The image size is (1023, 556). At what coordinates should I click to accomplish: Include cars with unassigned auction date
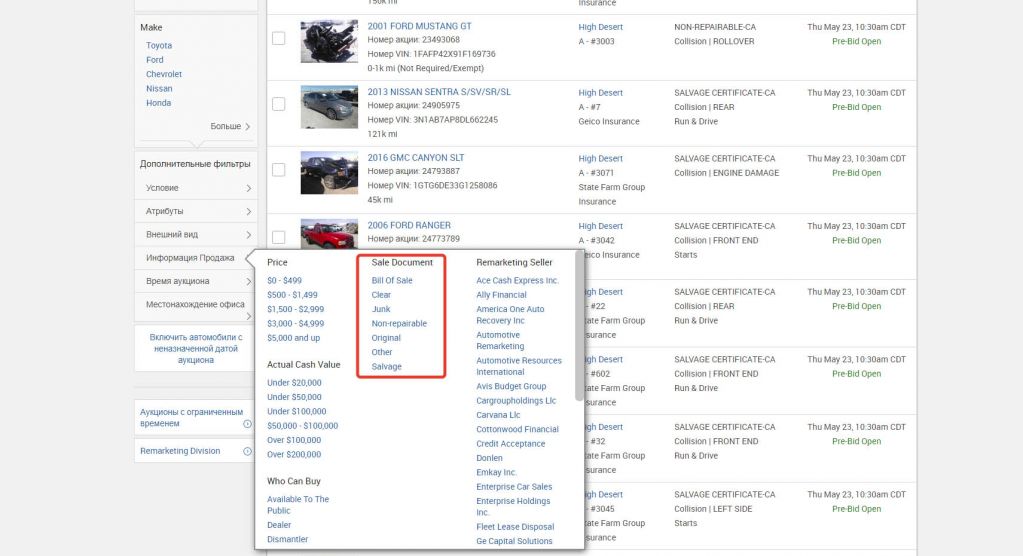pos(196,348)
